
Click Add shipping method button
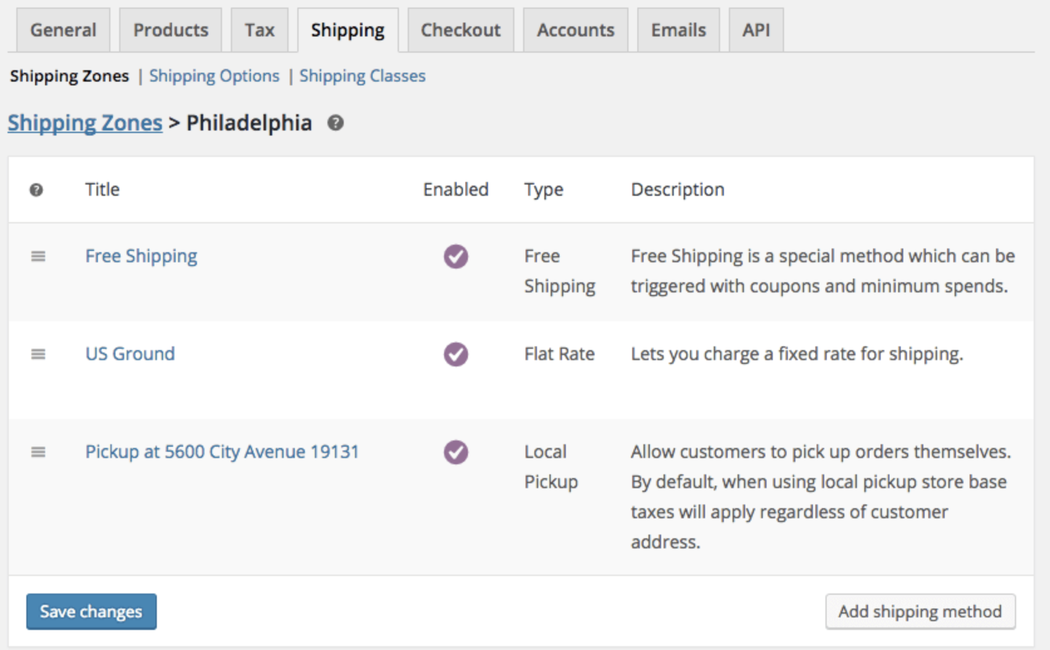[x=920, y=612]
